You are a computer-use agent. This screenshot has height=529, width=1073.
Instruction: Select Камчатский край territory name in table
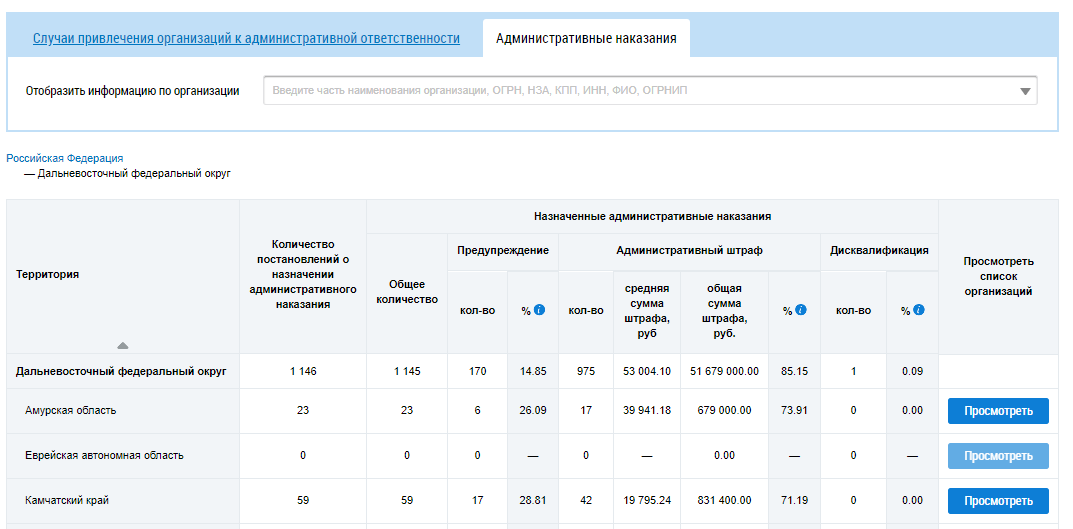coord(65,501)
